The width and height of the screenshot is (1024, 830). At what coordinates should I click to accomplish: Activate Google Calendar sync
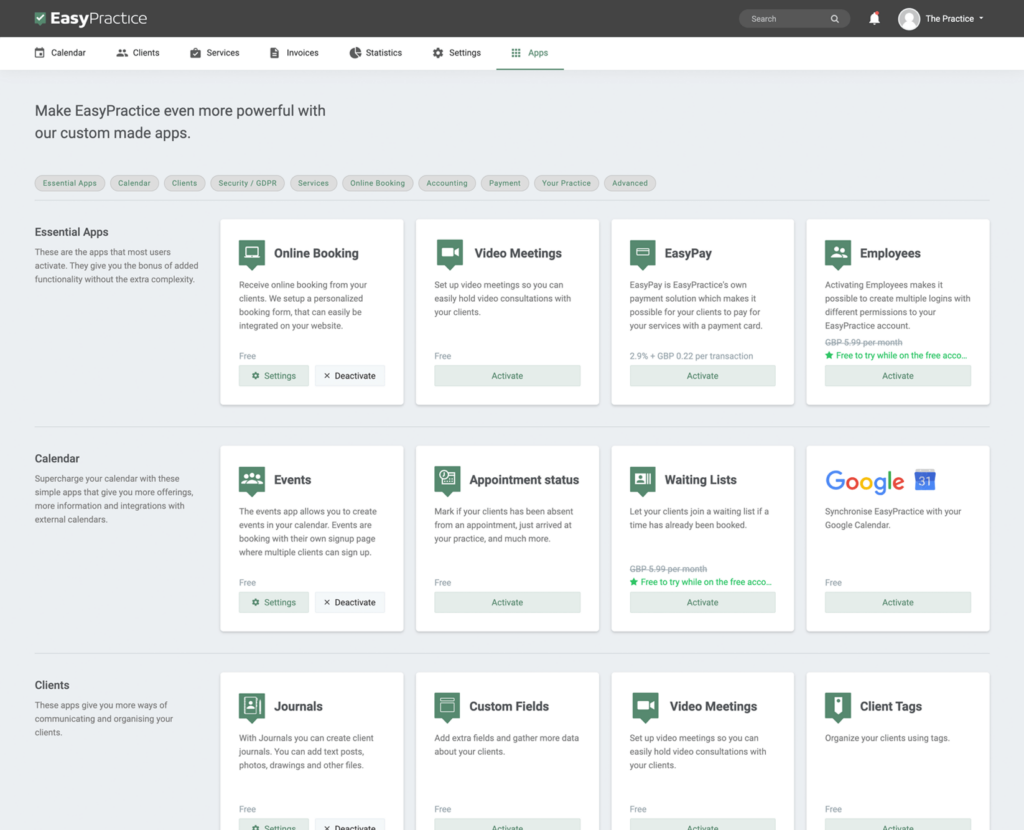[x=898, y=602]
